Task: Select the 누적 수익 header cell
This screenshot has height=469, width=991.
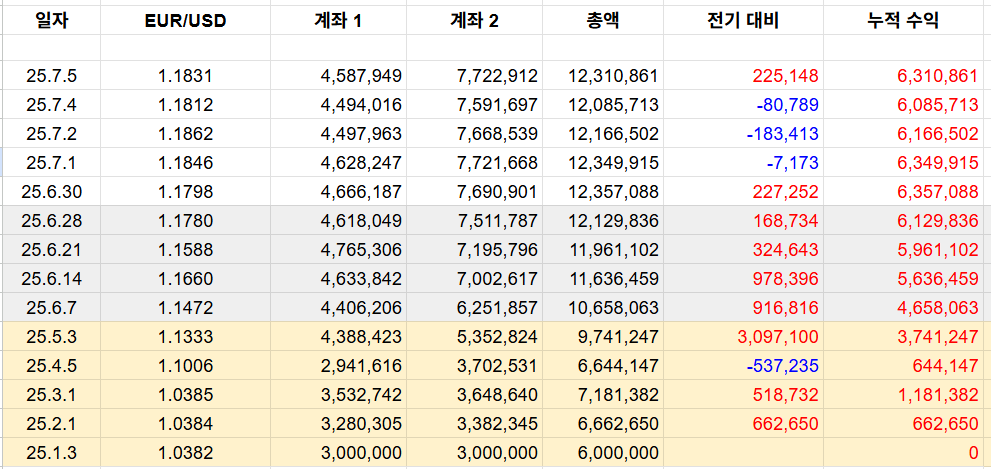Action: (x=903, y=21)
